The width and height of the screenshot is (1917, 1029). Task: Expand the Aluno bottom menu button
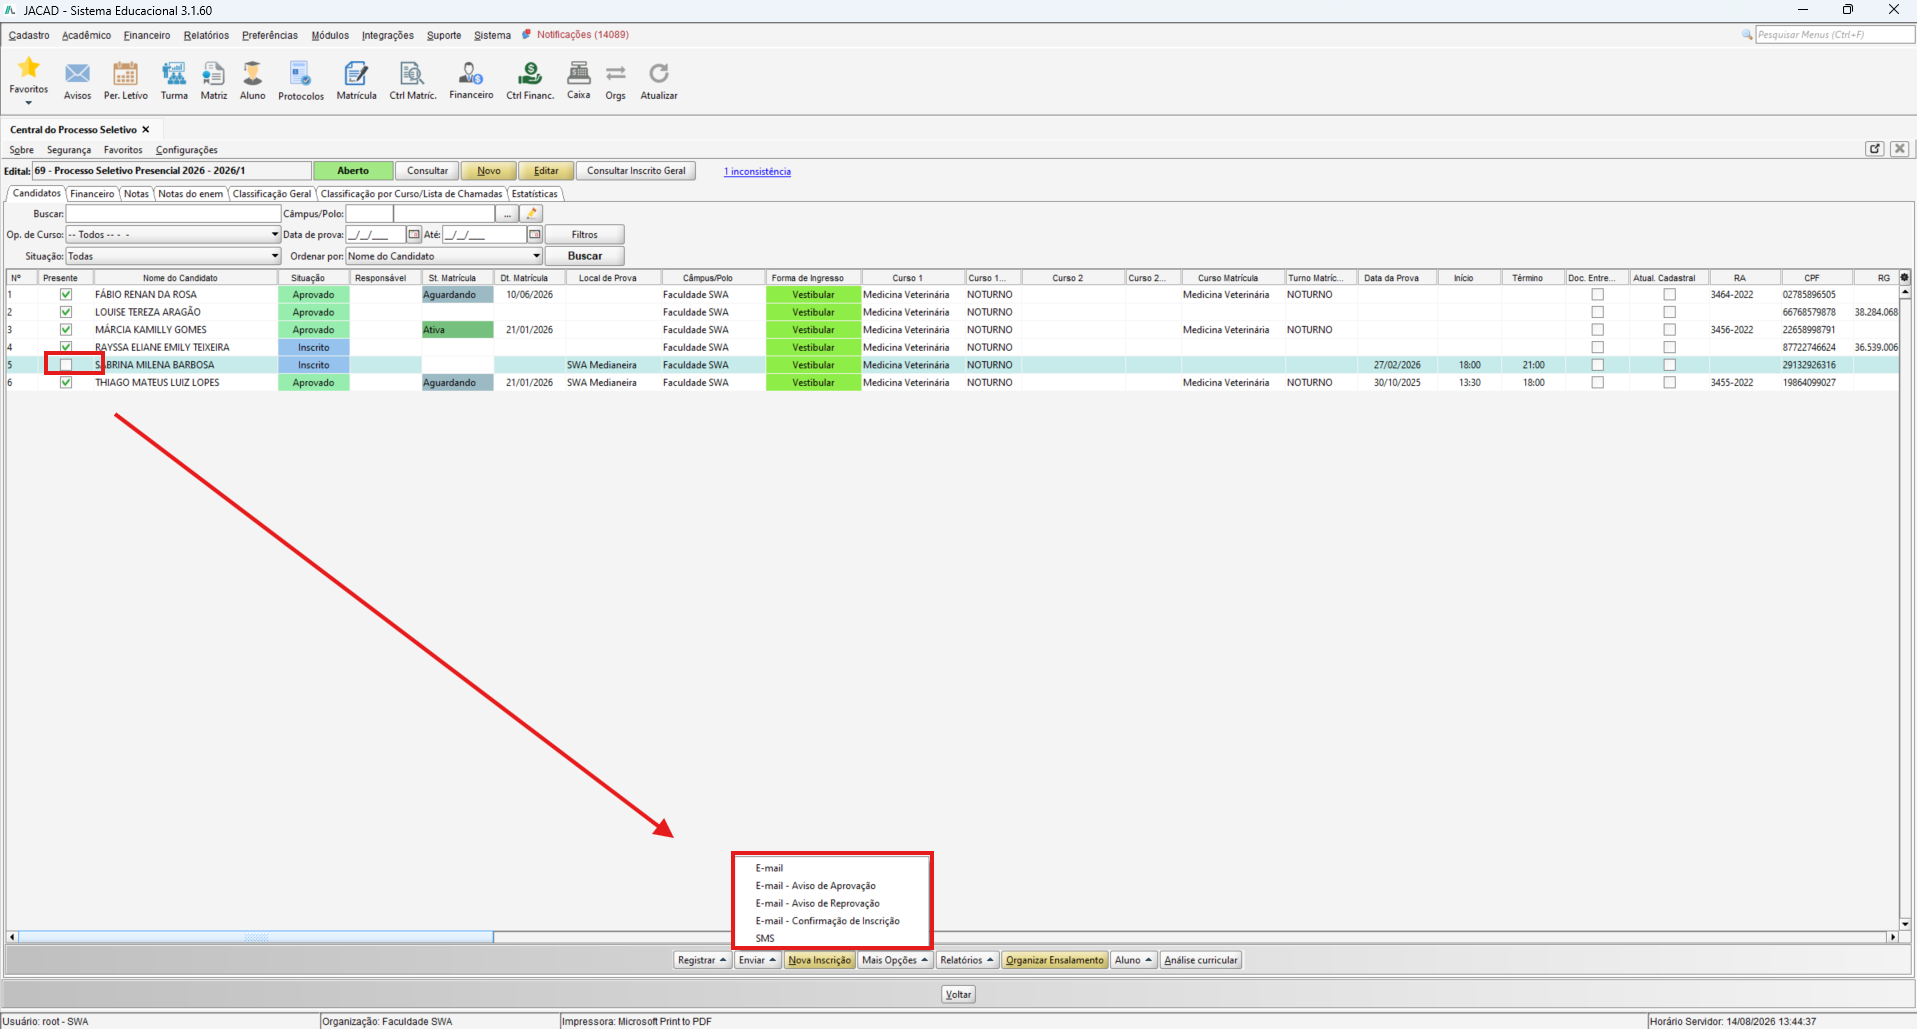tap(1133, 960)
